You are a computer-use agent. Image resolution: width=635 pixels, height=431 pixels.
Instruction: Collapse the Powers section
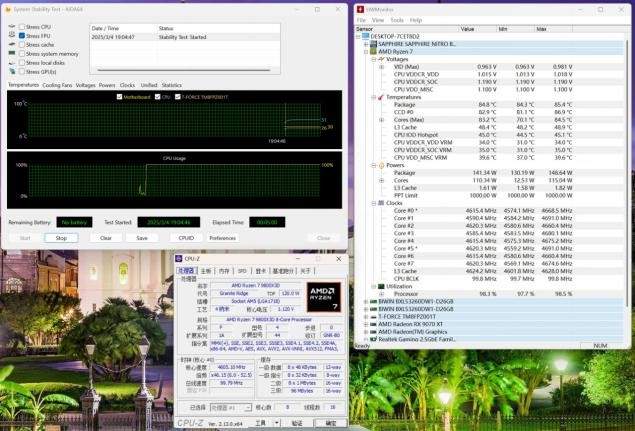click(x=373, y=165)
